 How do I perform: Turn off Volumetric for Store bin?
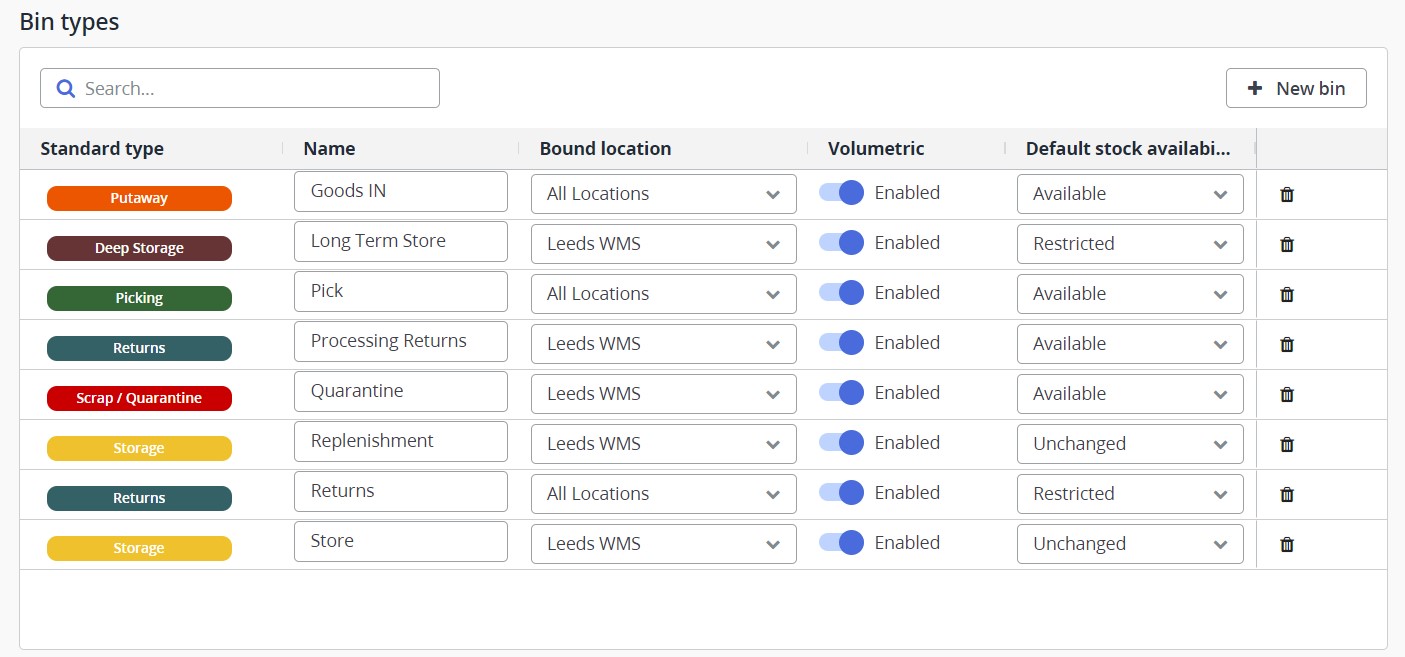841,543
